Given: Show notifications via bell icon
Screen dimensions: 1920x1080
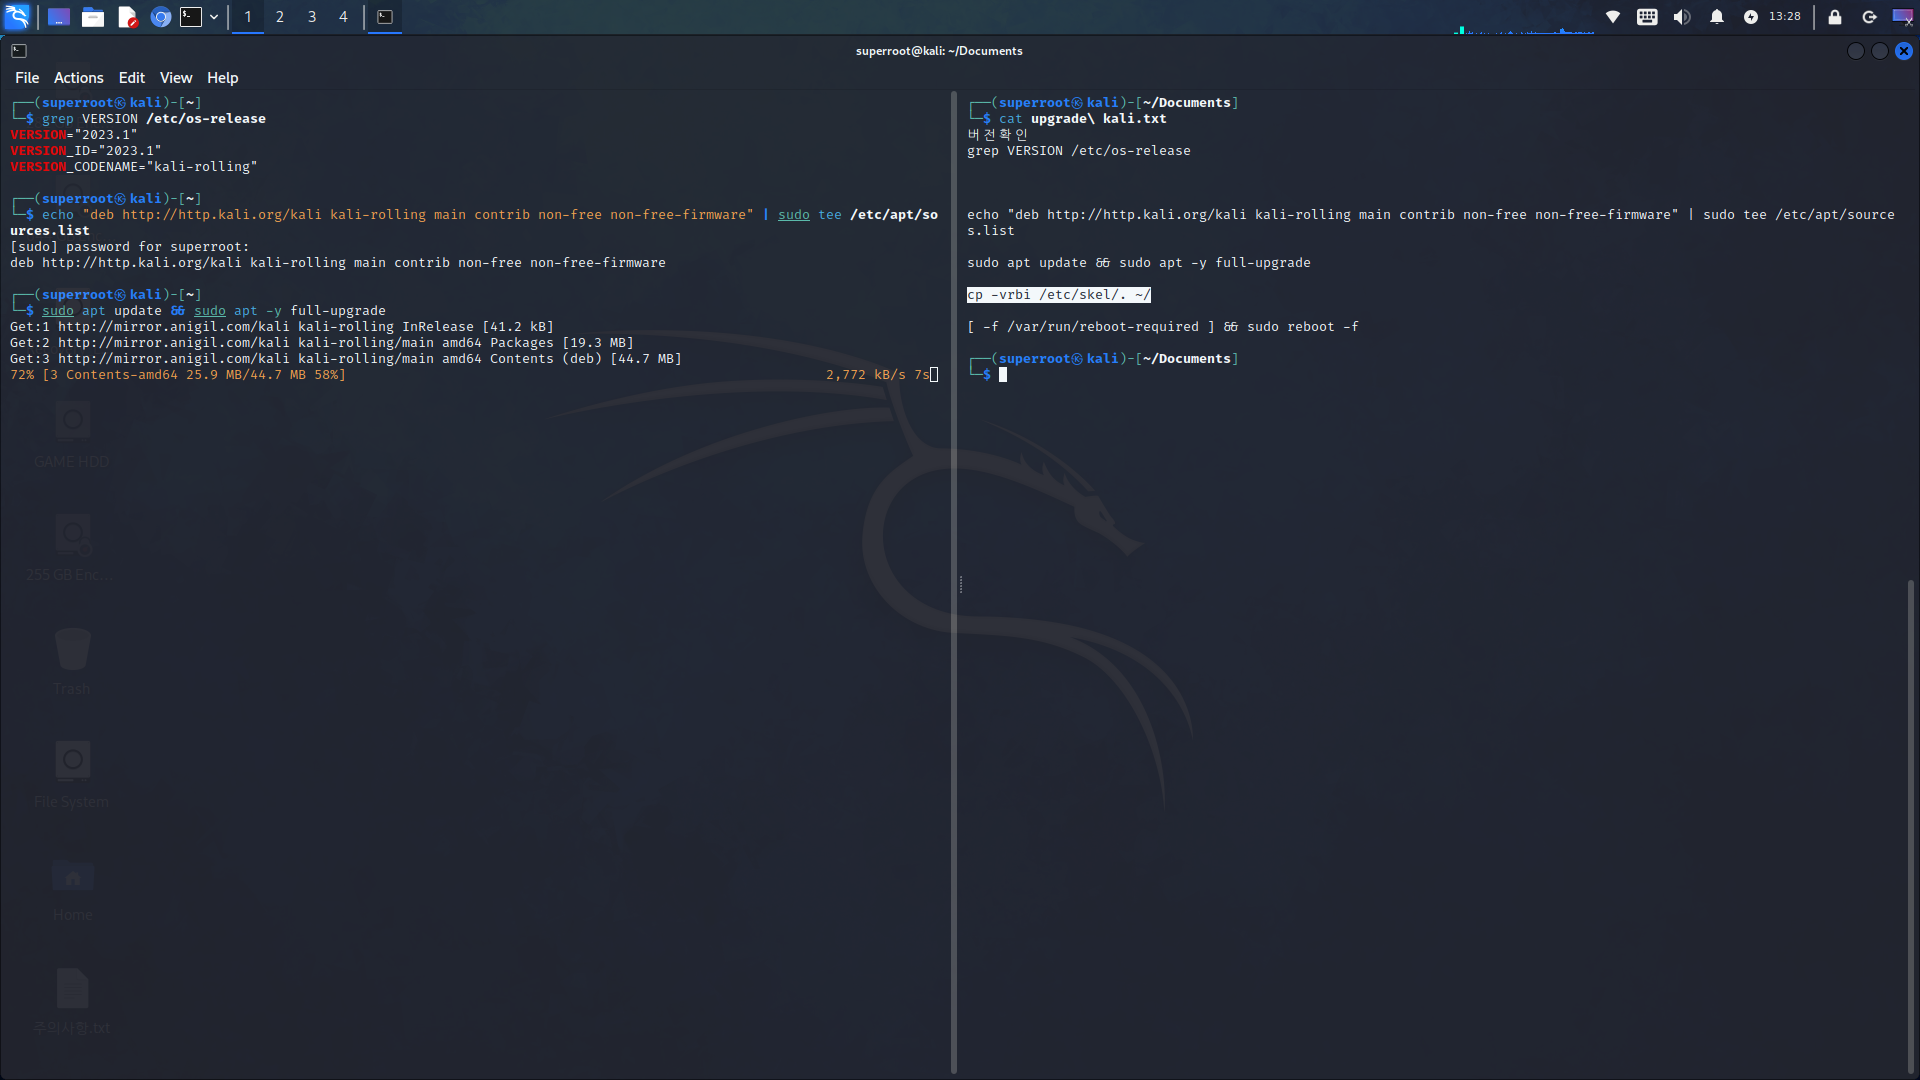Looking at the screenshot, I should [1717, 17].
